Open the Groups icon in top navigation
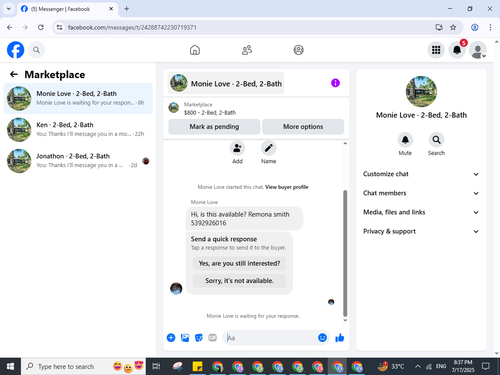 coord(298,50)
